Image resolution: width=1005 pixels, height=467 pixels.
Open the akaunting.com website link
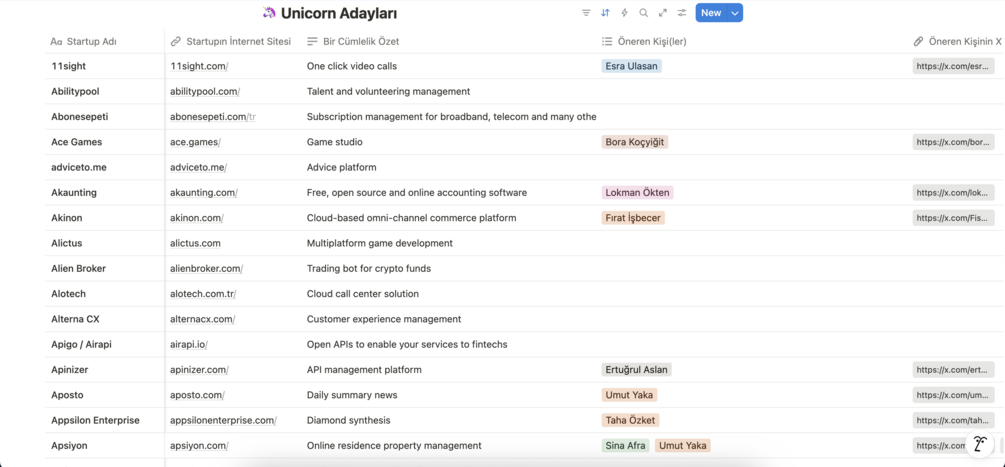[x=203, y=193]
